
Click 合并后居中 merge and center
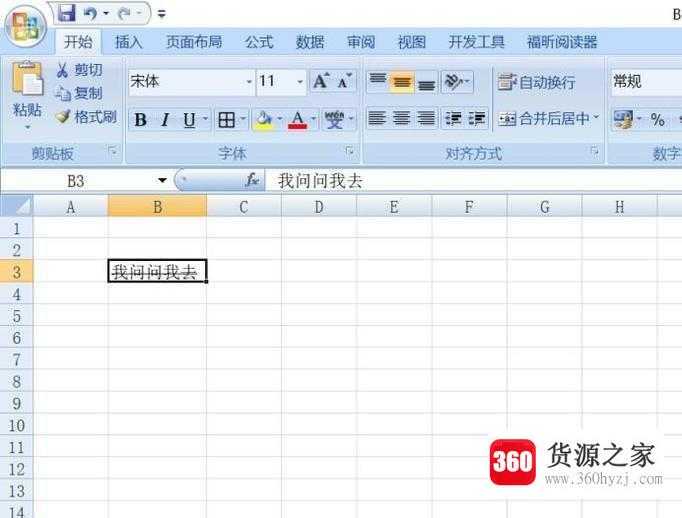coord(545,118)
